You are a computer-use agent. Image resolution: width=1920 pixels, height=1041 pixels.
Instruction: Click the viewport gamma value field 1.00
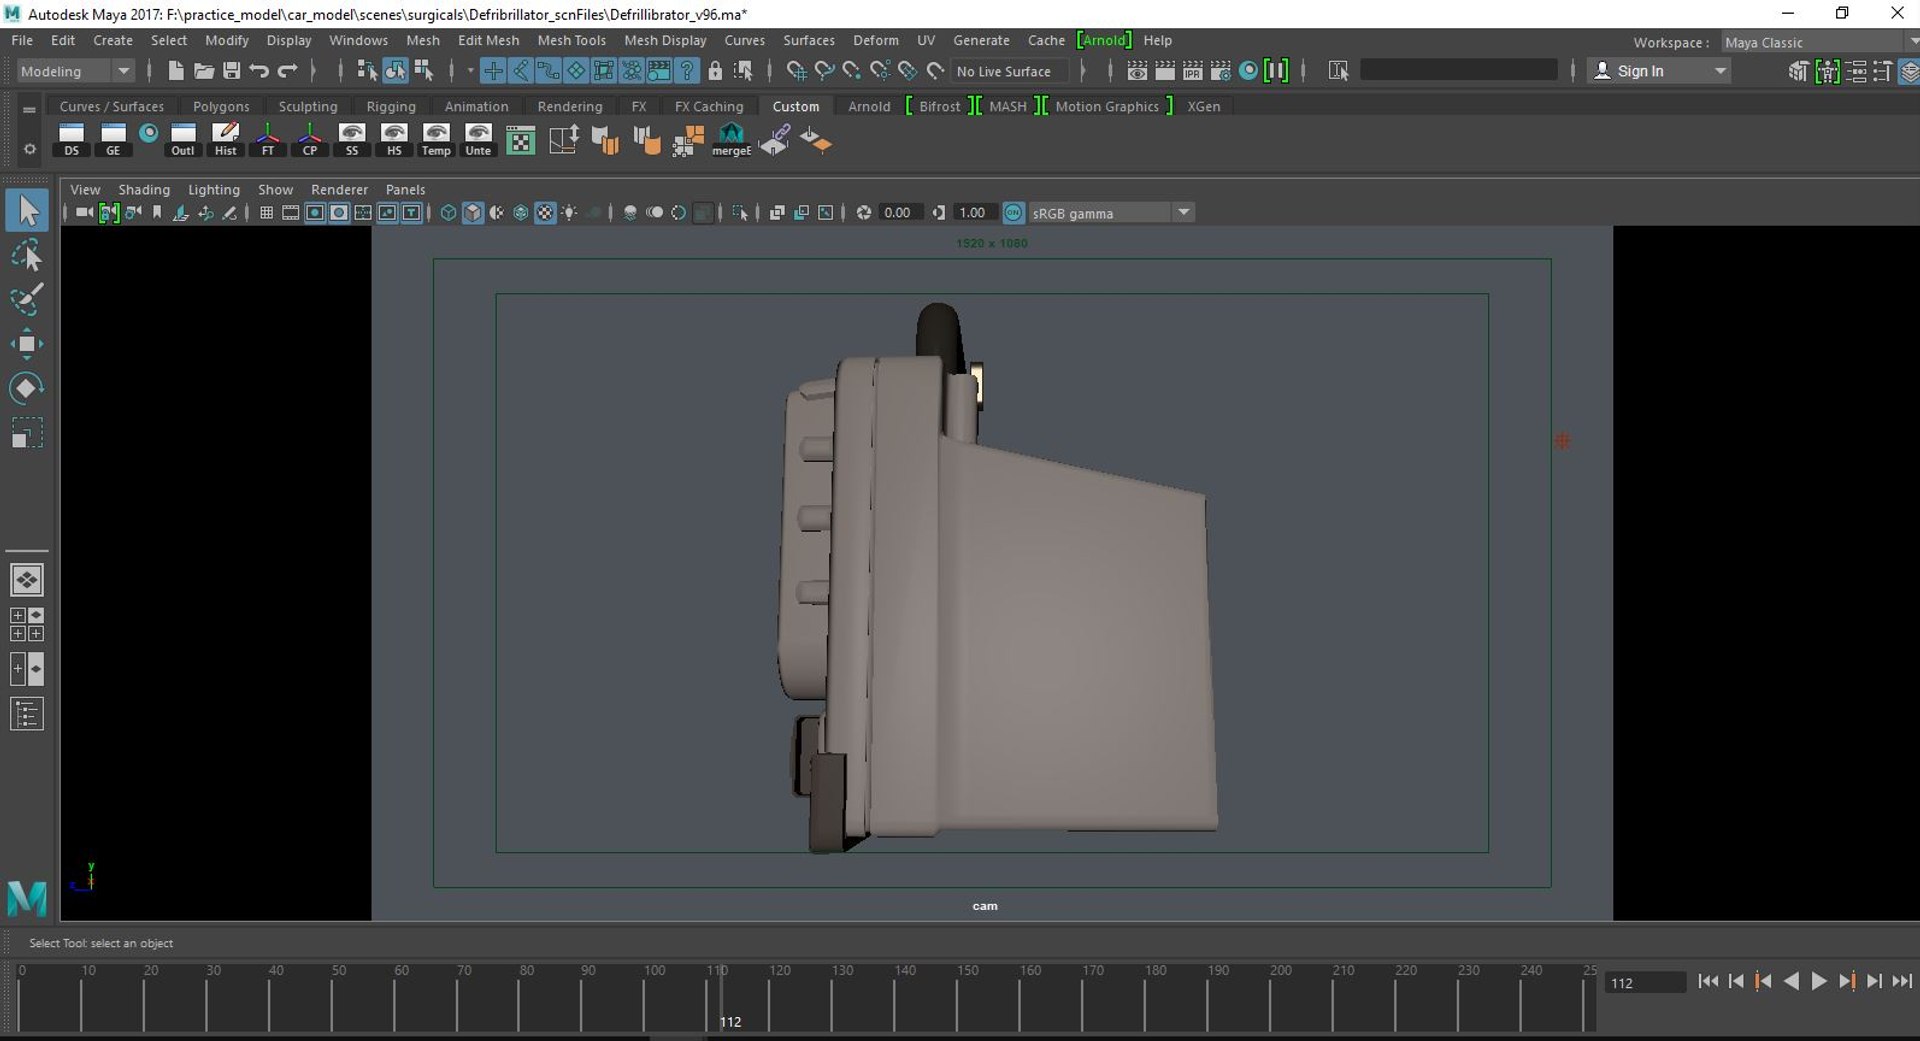[974, 213]
